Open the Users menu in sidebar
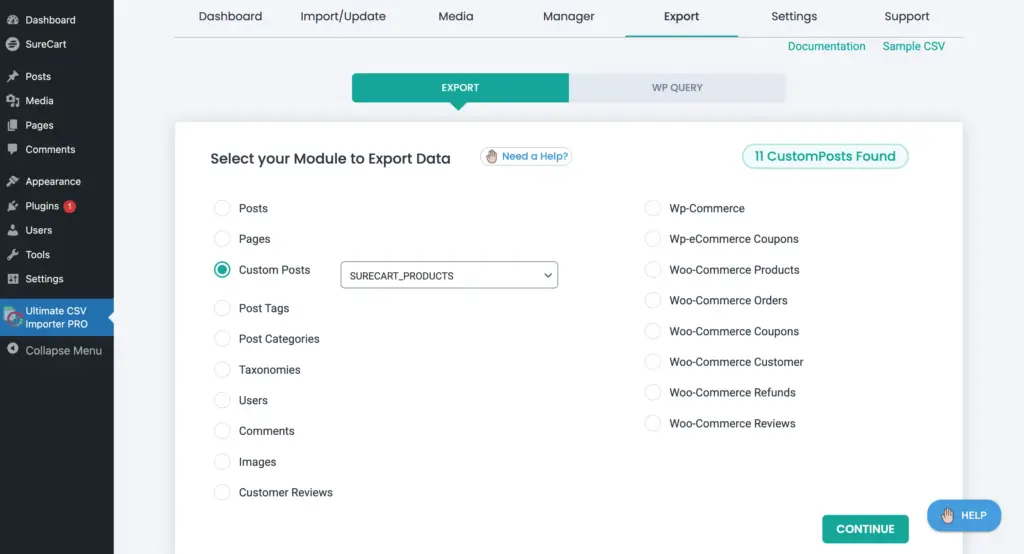 coord(38,230)
